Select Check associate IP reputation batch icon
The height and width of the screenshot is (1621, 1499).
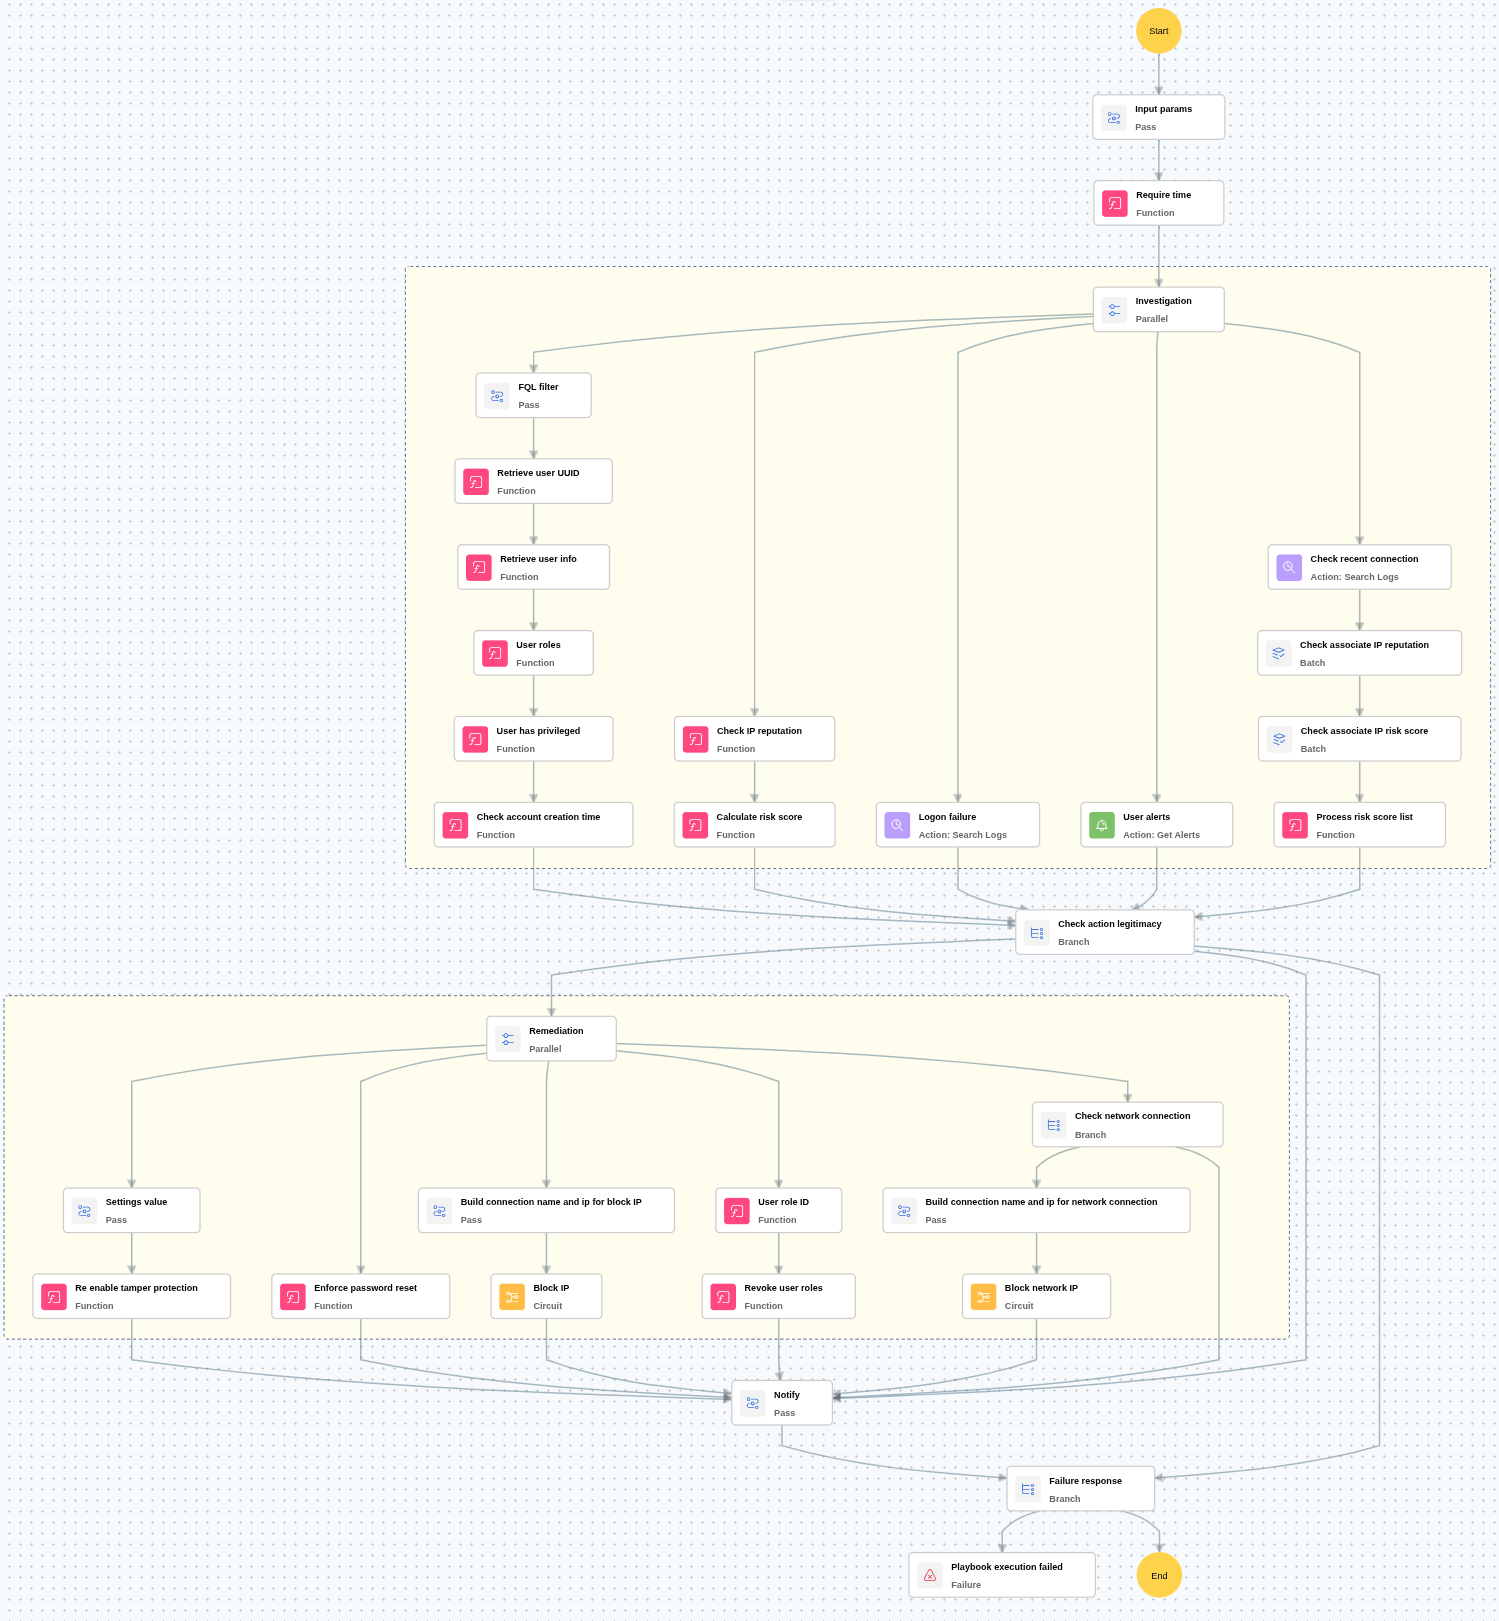(x=1279, y=654)
